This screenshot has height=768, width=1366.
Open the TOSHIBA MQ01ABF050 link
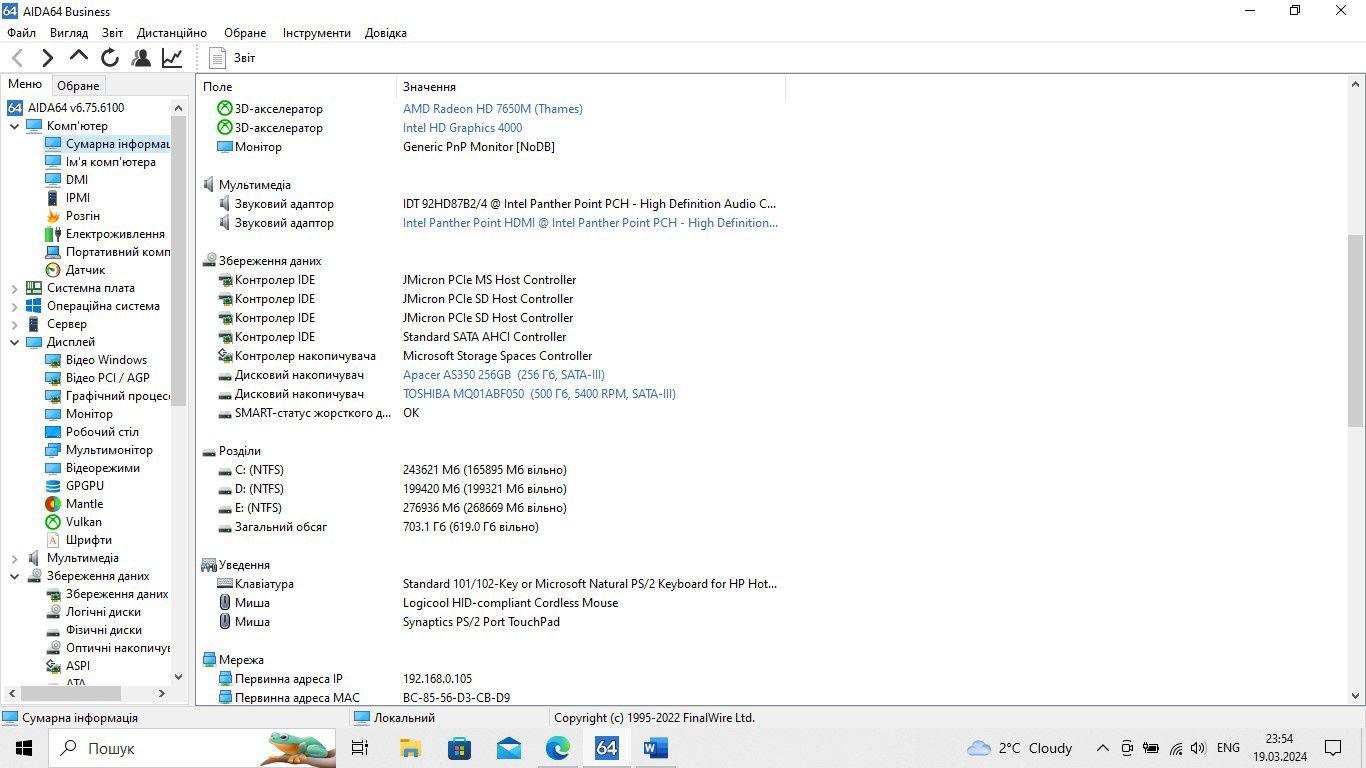click(x=539, y=394)
